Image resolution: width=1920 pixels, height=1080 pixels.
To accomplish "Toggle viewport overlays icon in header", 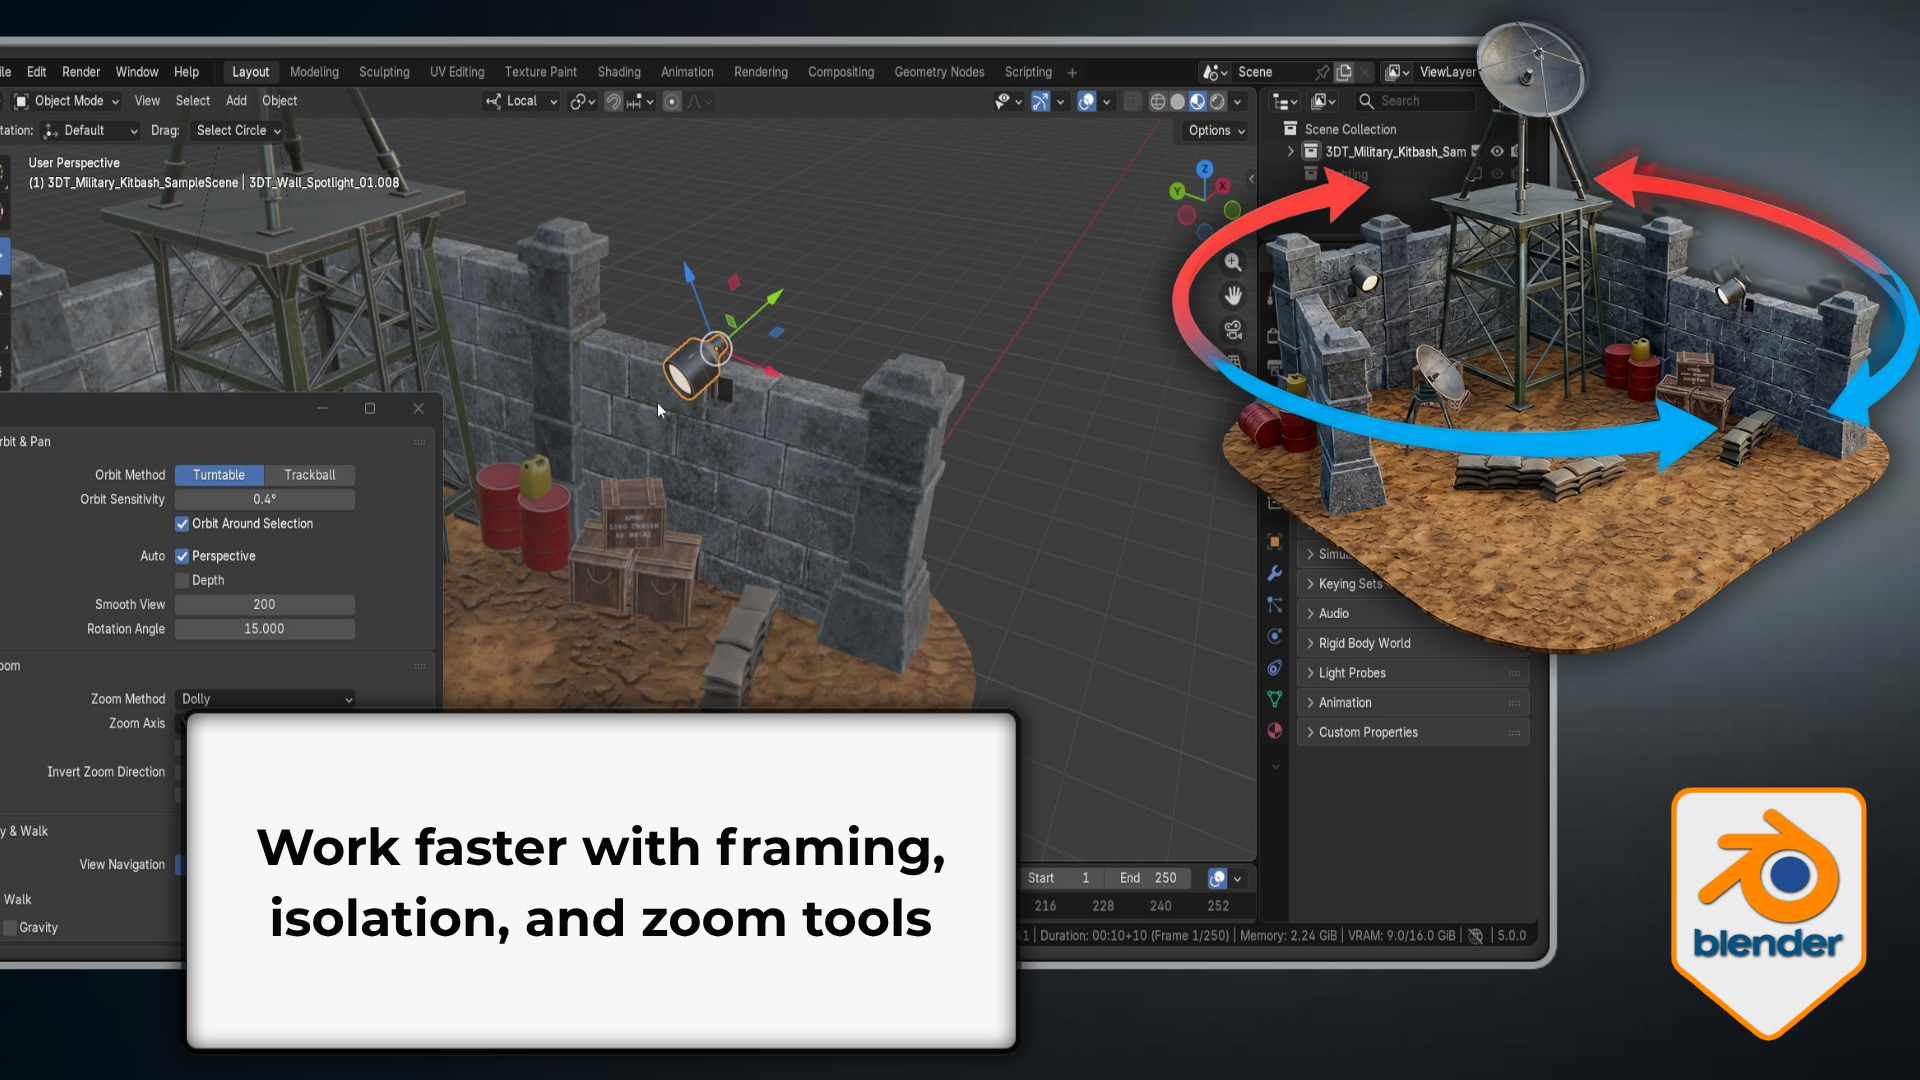I will tap(1087, 101).
